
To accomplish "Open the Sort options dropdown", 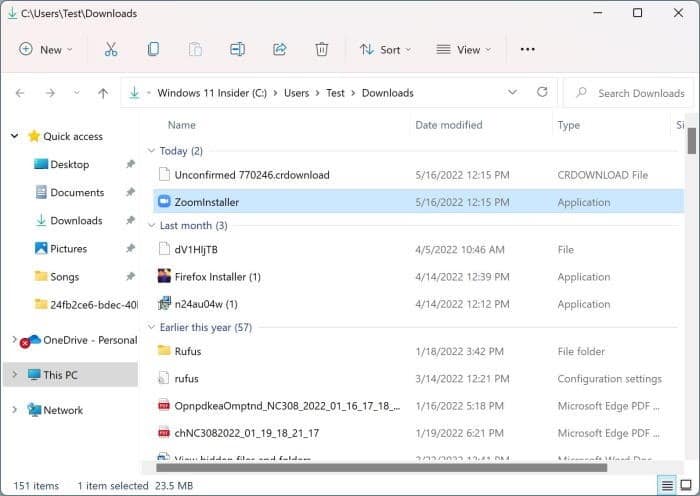I will [386, 50].
